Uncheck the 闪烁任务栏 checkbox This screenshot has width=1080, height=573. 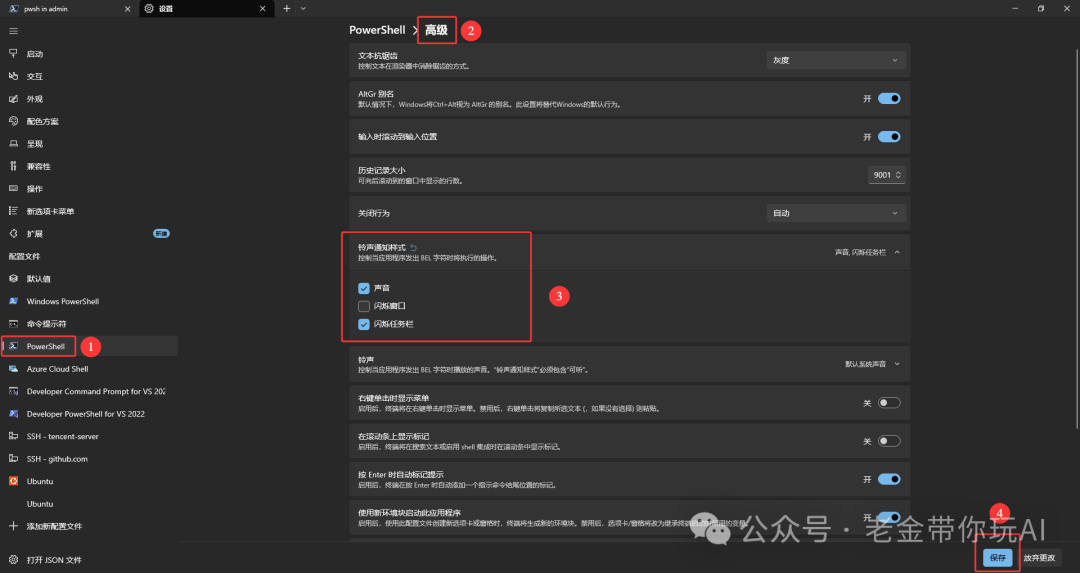(364, 324)
